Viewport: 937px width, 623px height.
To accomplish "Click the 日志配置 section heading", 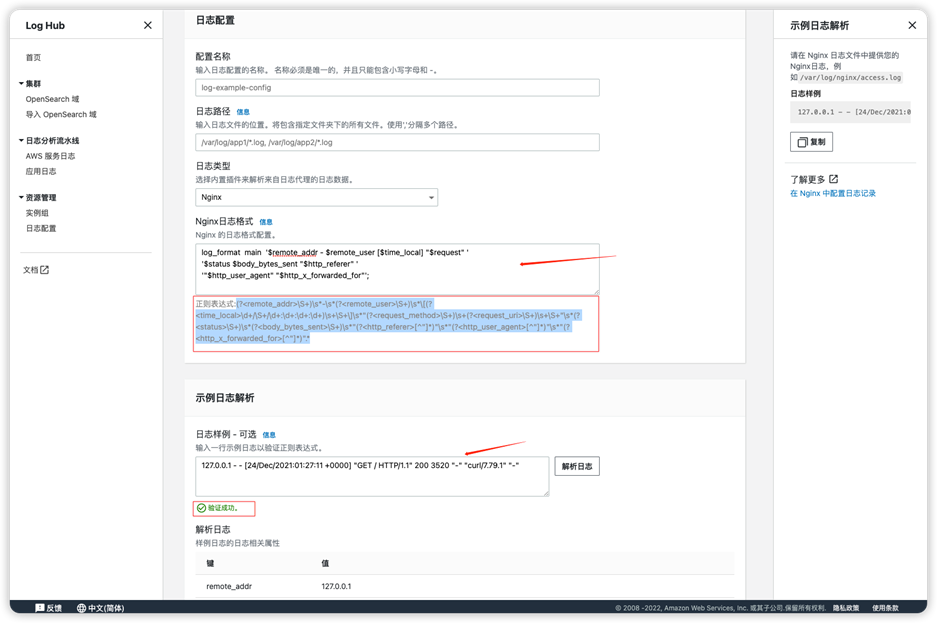I will click(x=215, y=20).
